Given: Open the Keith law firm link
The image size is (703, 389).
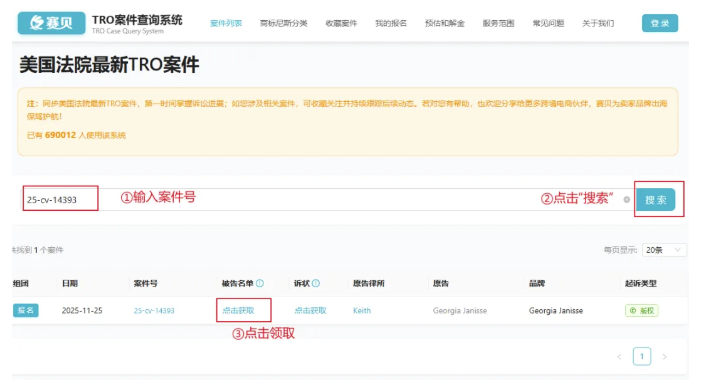Looking at the screenshot, I should coord(362,311).
